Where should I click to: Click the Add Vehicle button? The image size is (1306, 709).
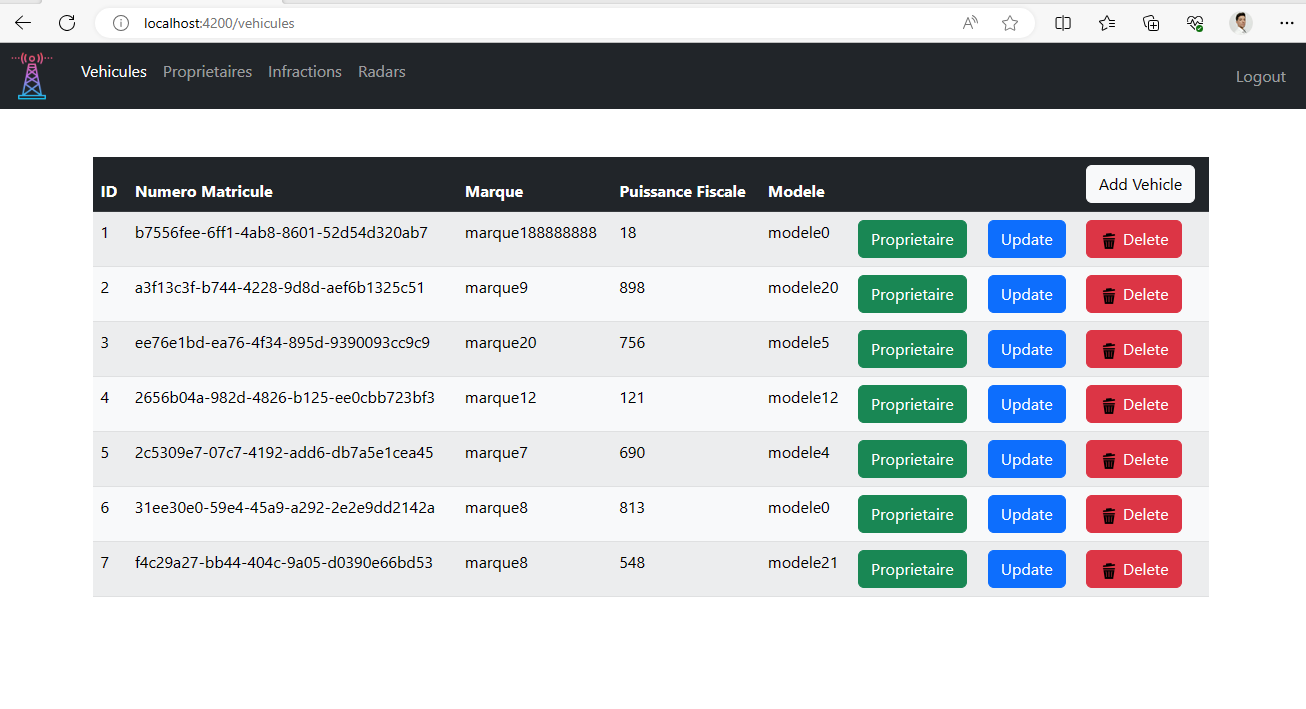coord(1139,184)
